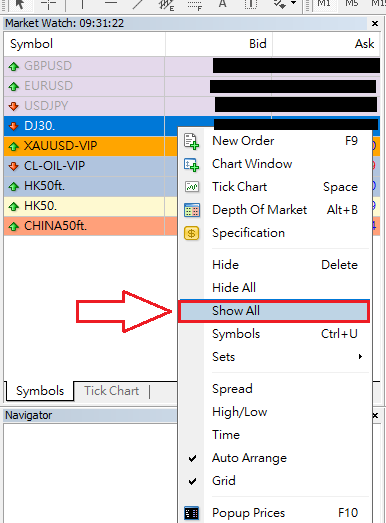Select the M5 timeframe button
Viewport: 386px width, 523px height.
[x=351, y=4]
